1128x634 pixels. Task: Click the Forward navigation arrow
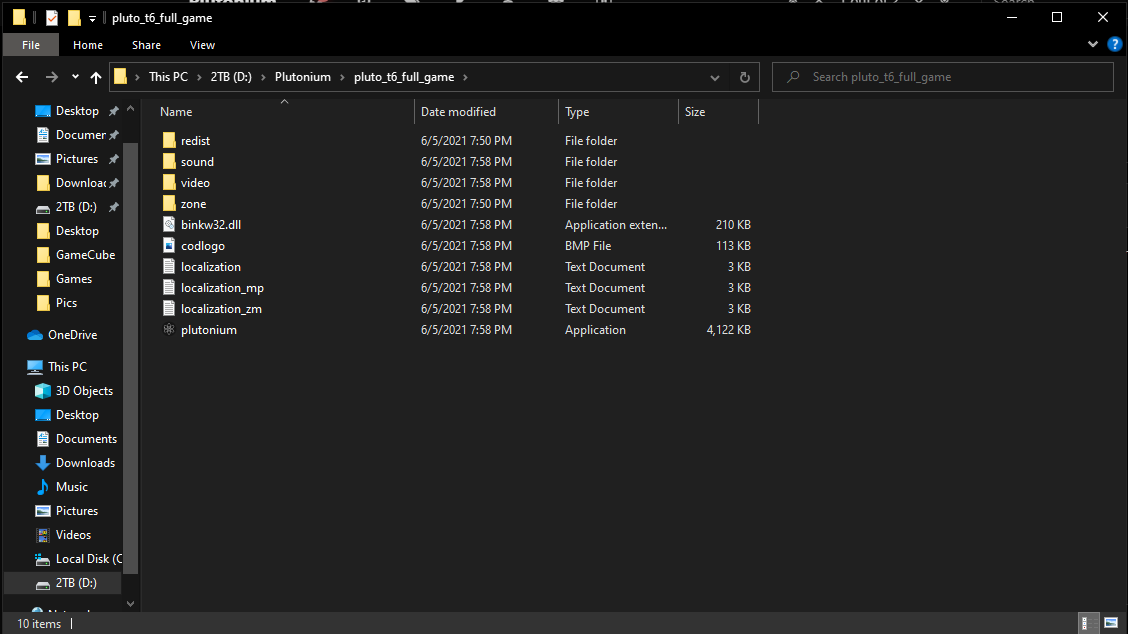click(x=52, y=77)
